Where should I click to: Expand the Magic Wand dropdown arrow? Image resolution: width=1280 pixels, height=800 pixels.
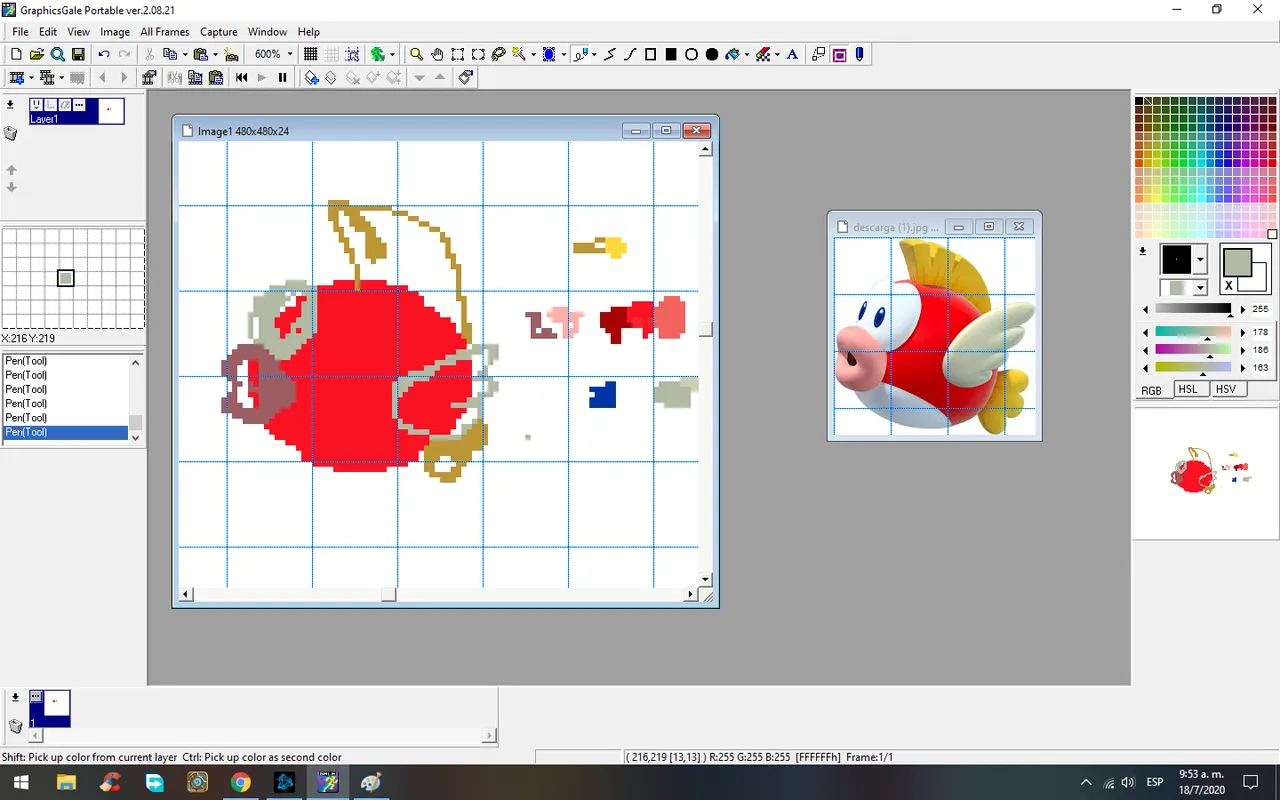(534, 54)
